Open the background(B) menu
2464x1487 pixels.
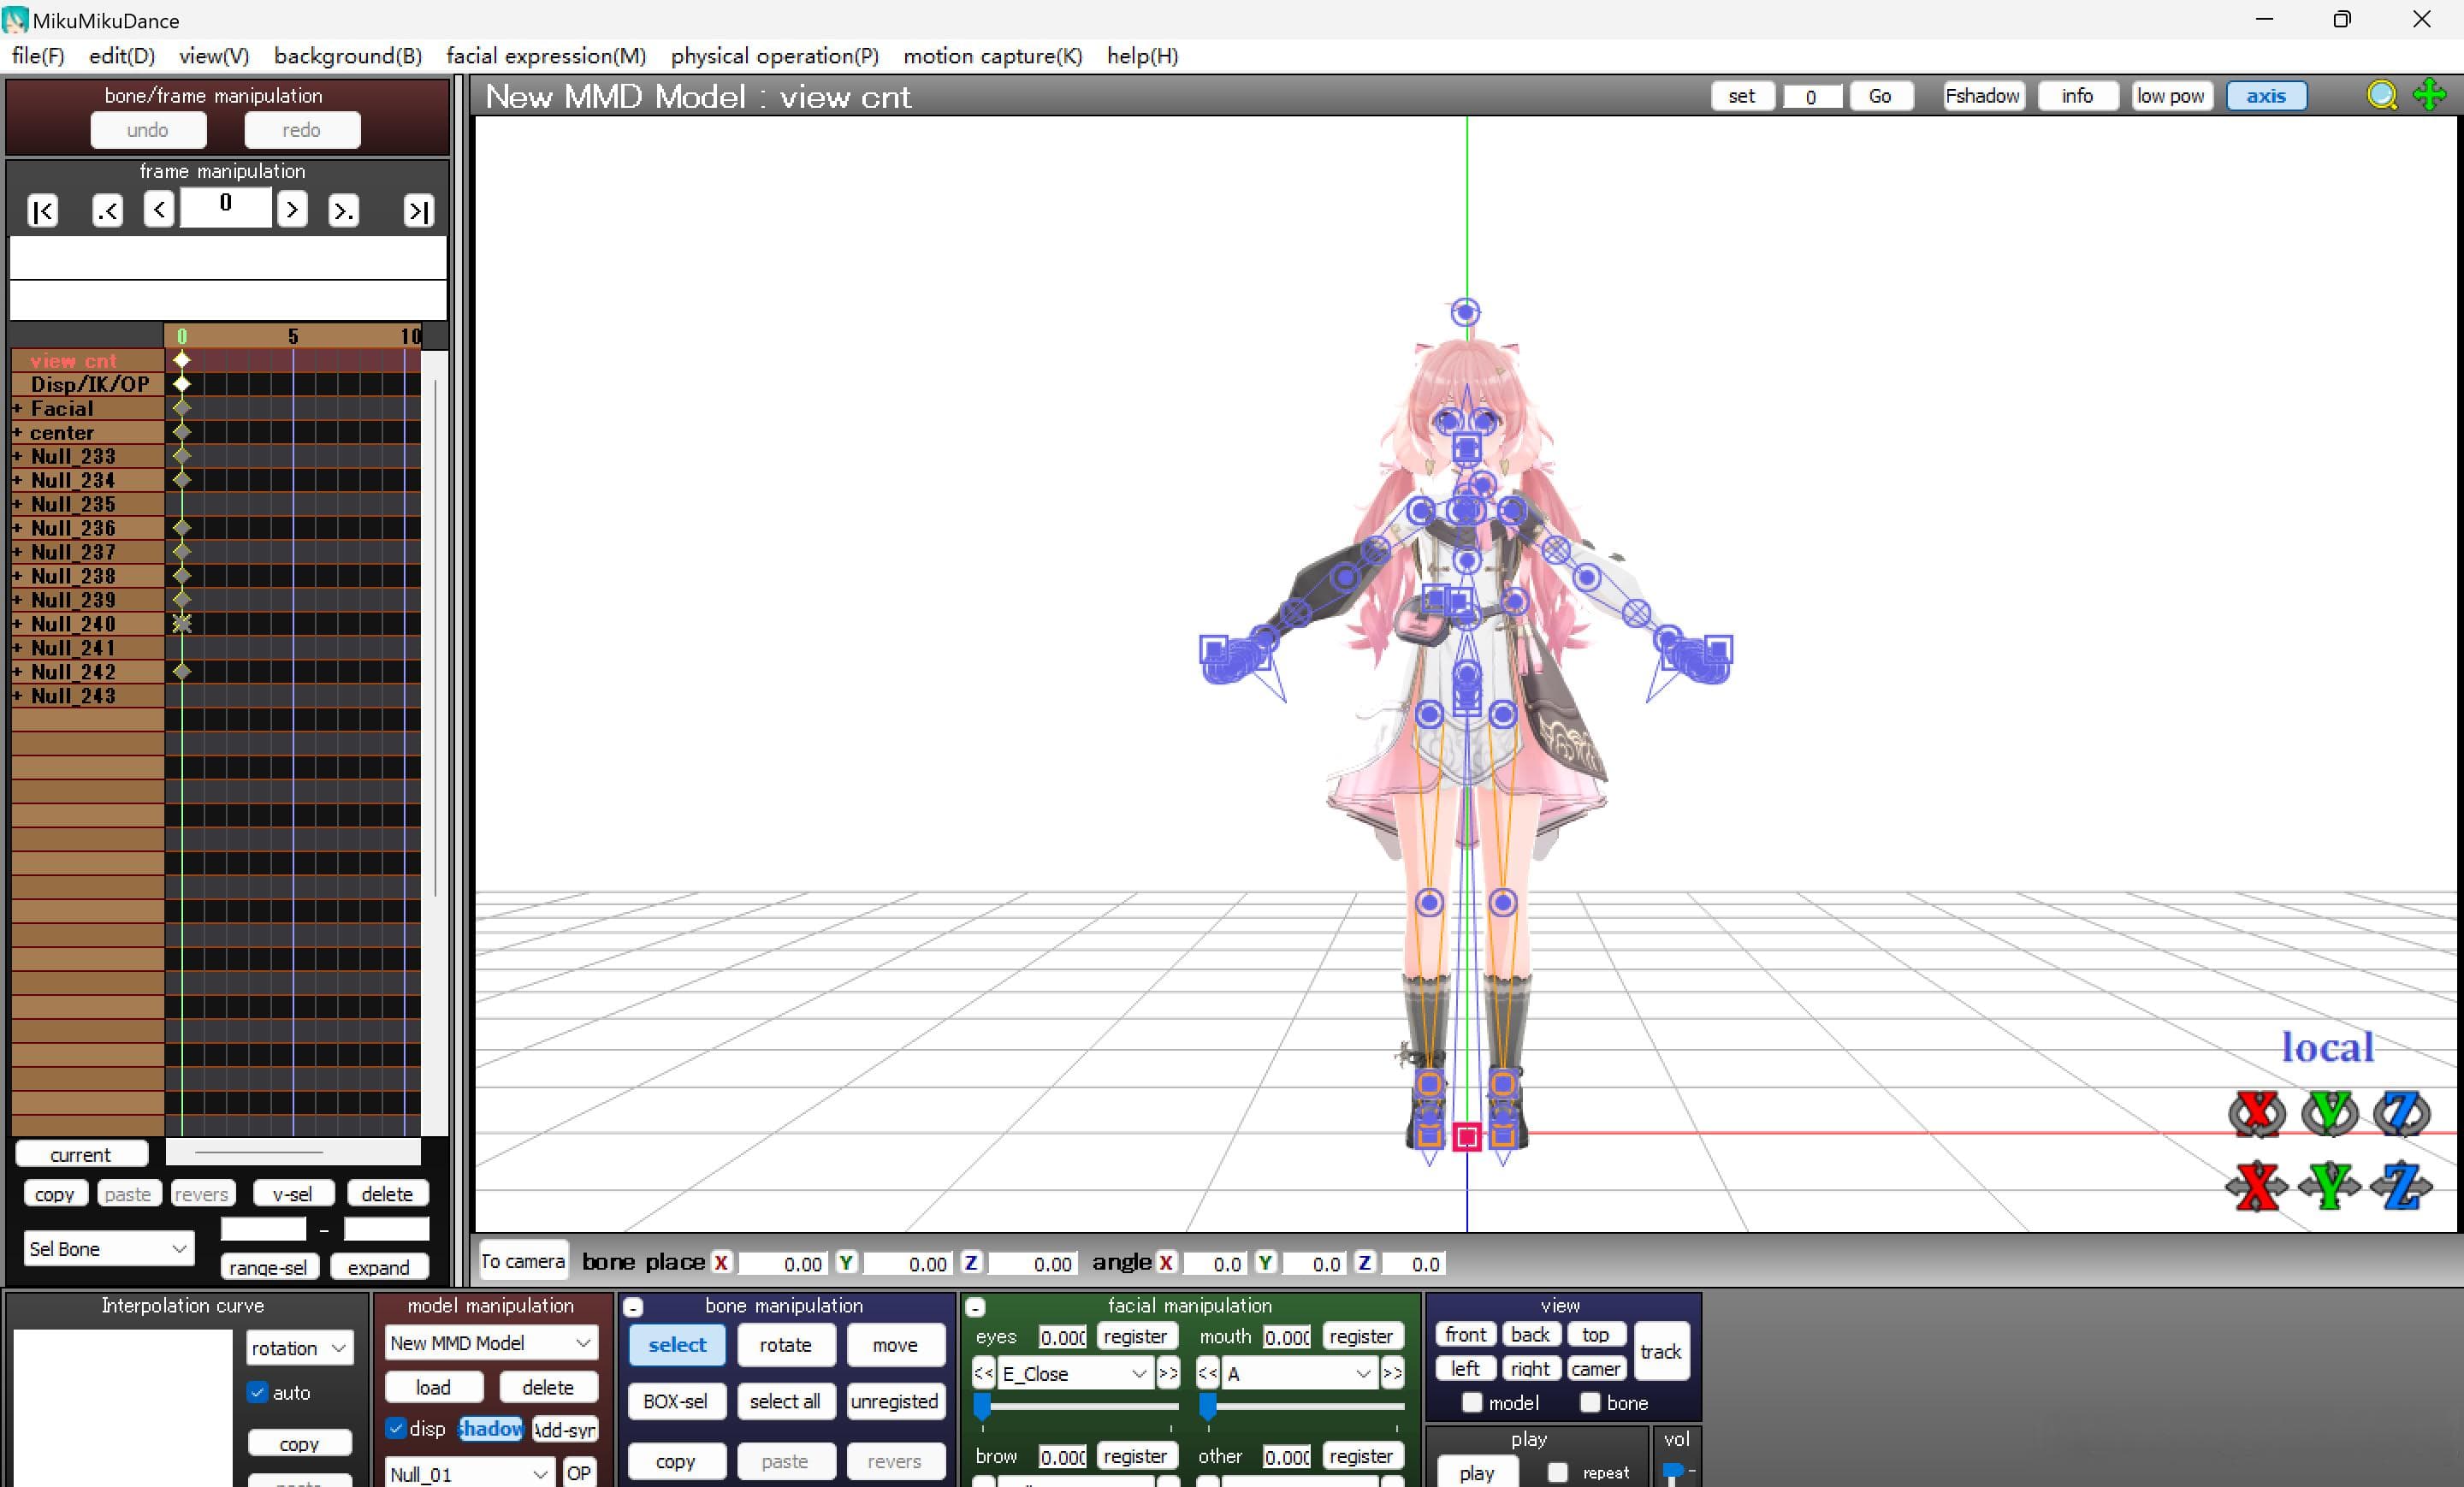[x=348, y=56]
